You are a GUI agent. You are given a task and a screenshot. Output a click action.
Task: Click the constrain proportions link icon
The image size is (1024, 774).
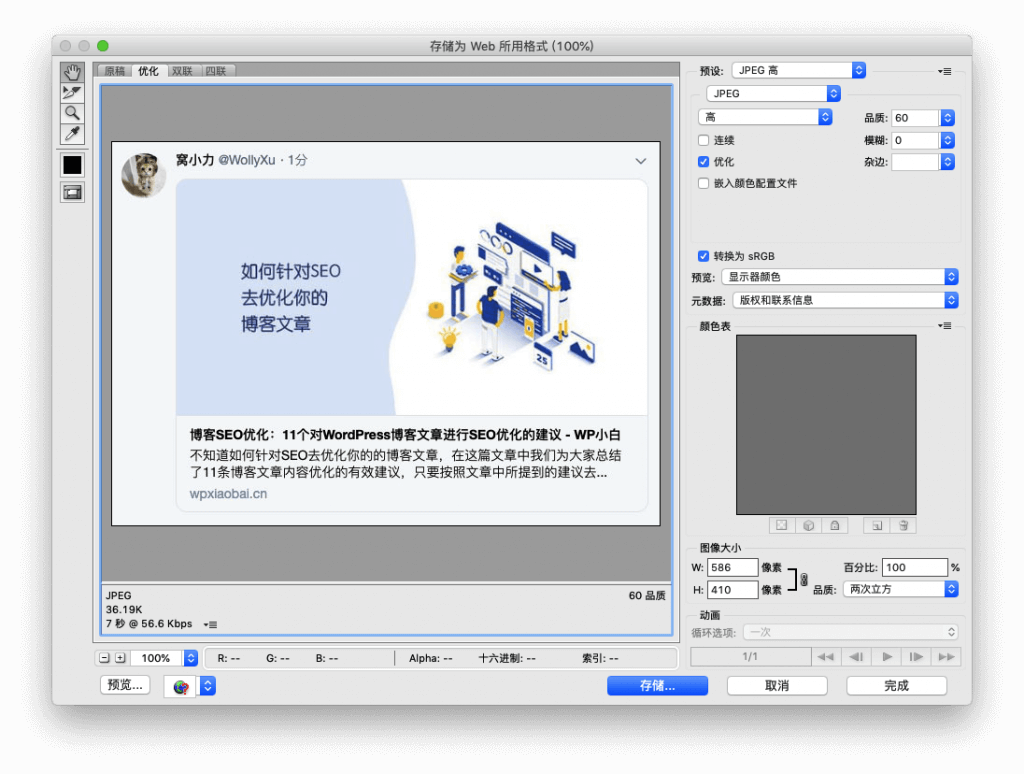(x=804, y=579)
